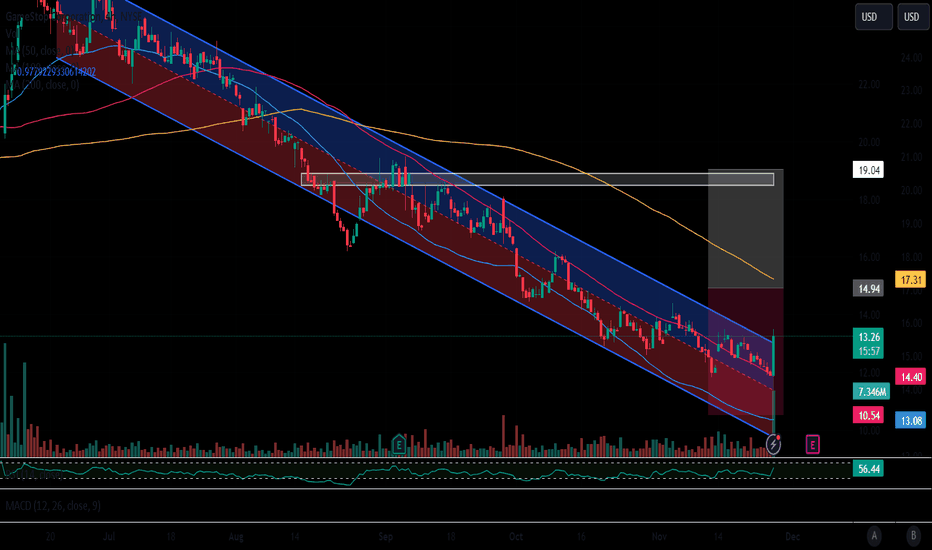Click the pink 10.54 stop price label

coord(868,415)
